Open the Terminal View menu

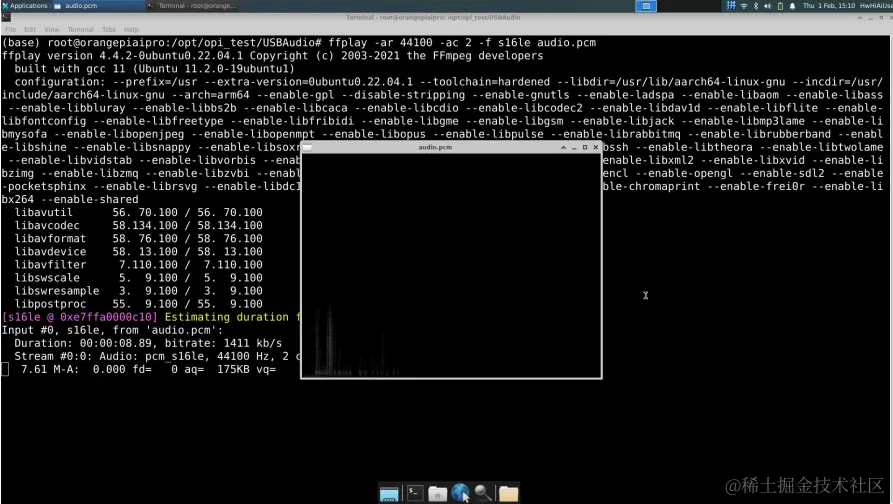point(51,30)
